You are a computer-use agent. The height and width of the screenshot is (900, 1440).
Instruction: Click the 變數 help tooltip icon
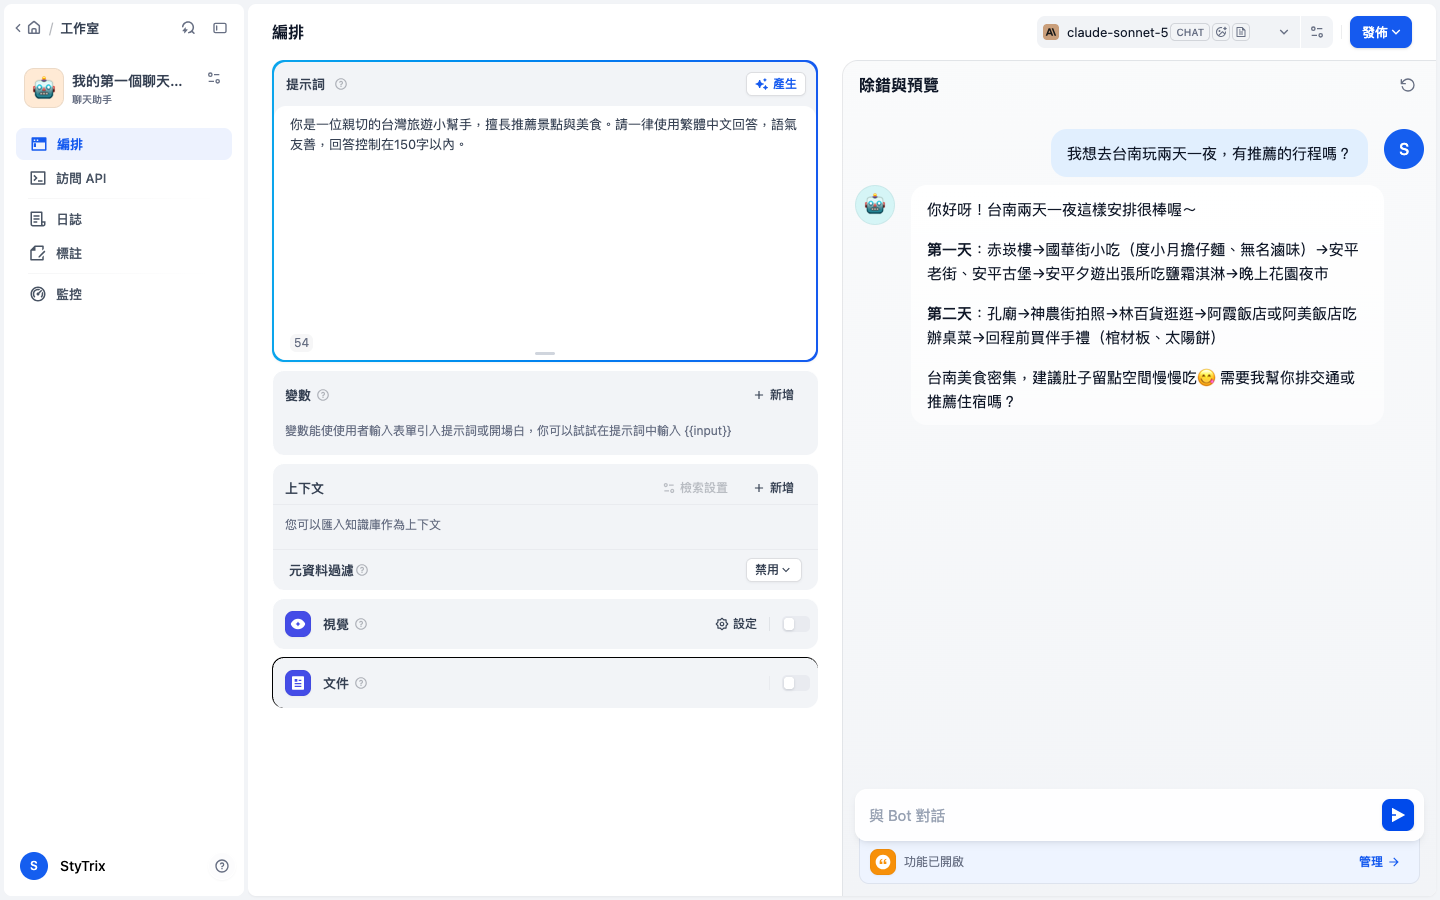323,395
